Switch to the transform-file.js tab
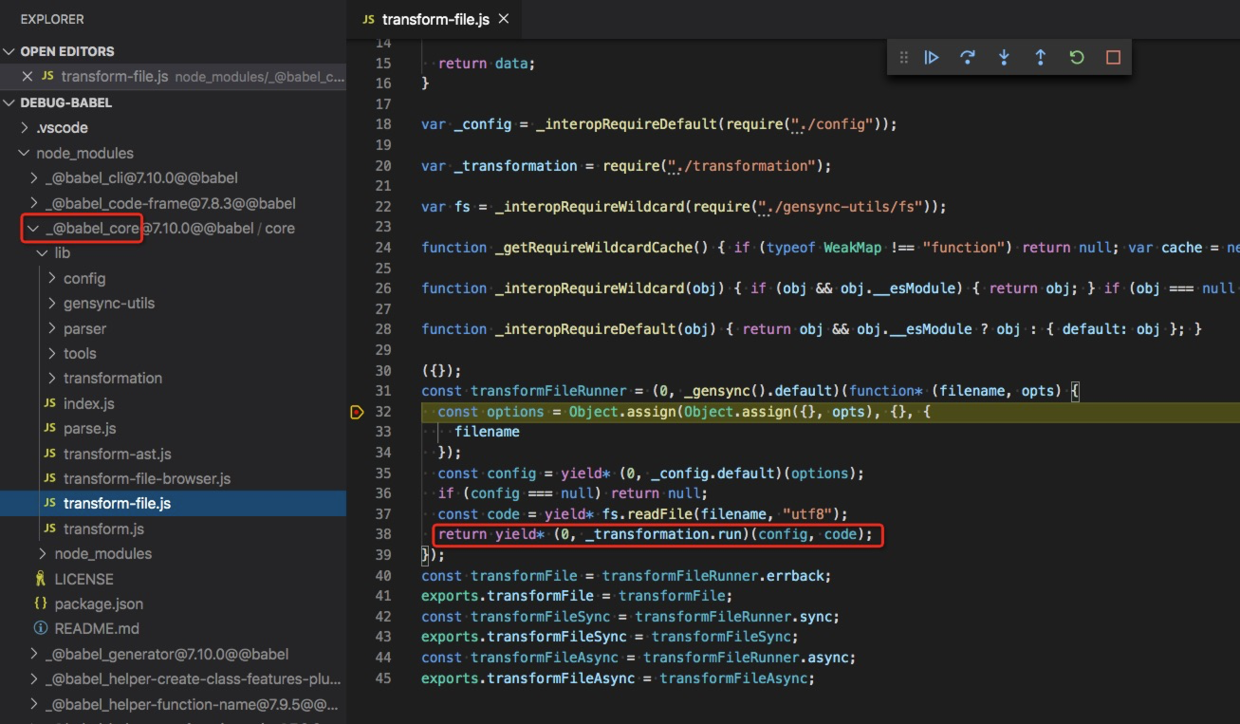1240x724 pixels. coord(432,18)
